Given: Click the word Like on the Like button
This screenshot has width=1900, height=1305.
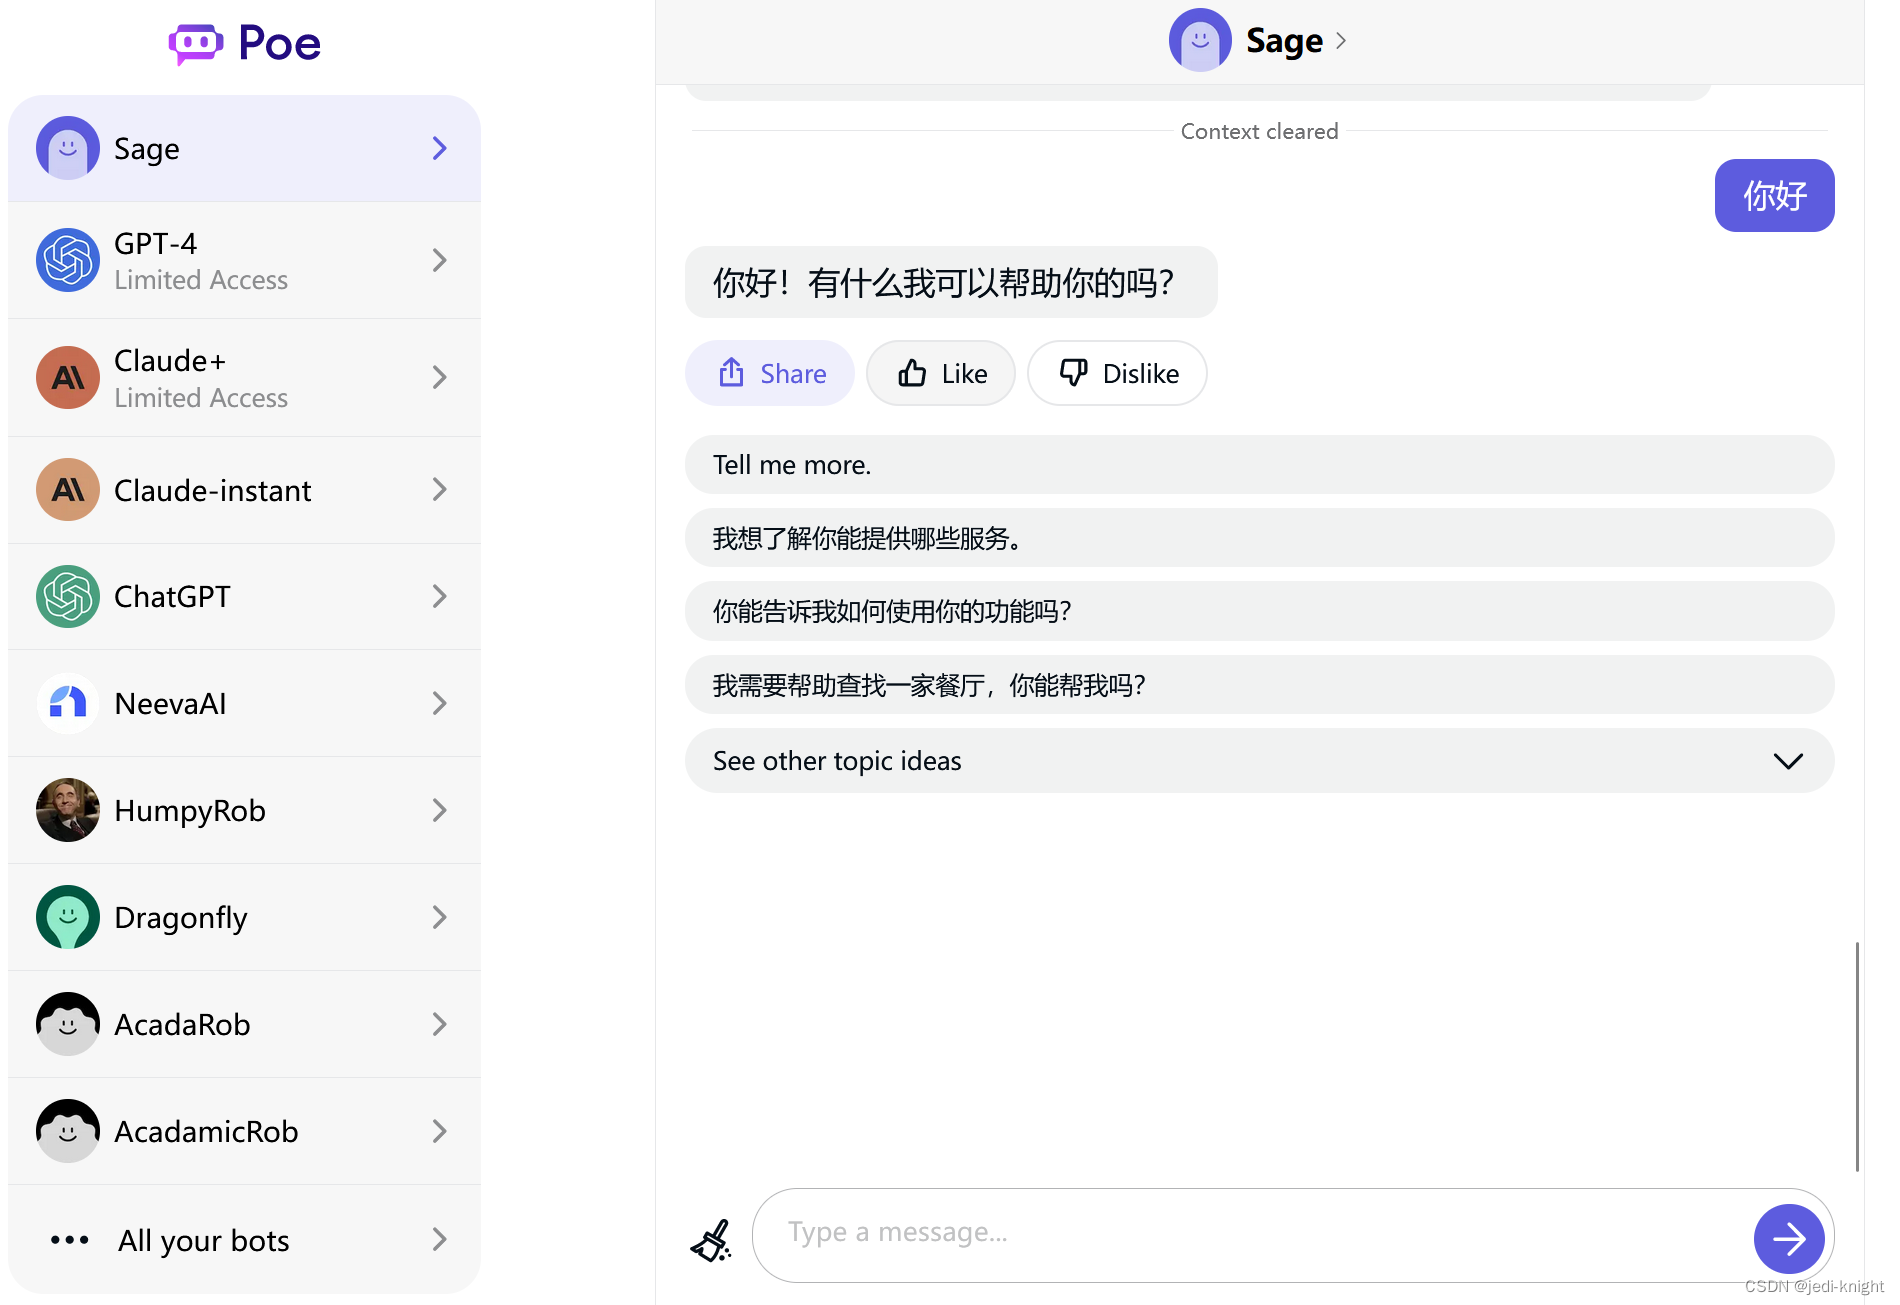Looking at the screenshot, I should tap(964, 374).
